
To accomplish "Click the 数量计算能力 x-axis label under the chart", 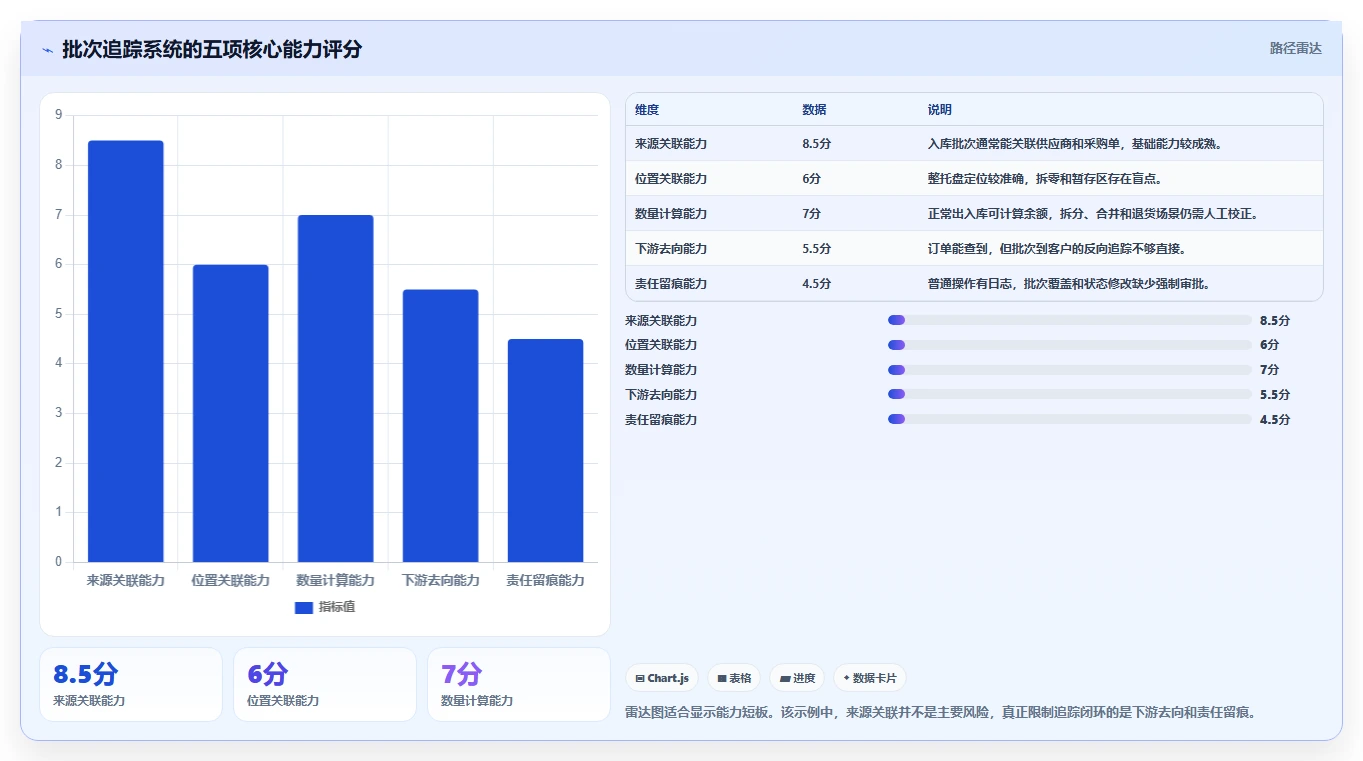I will click(335, 580).
